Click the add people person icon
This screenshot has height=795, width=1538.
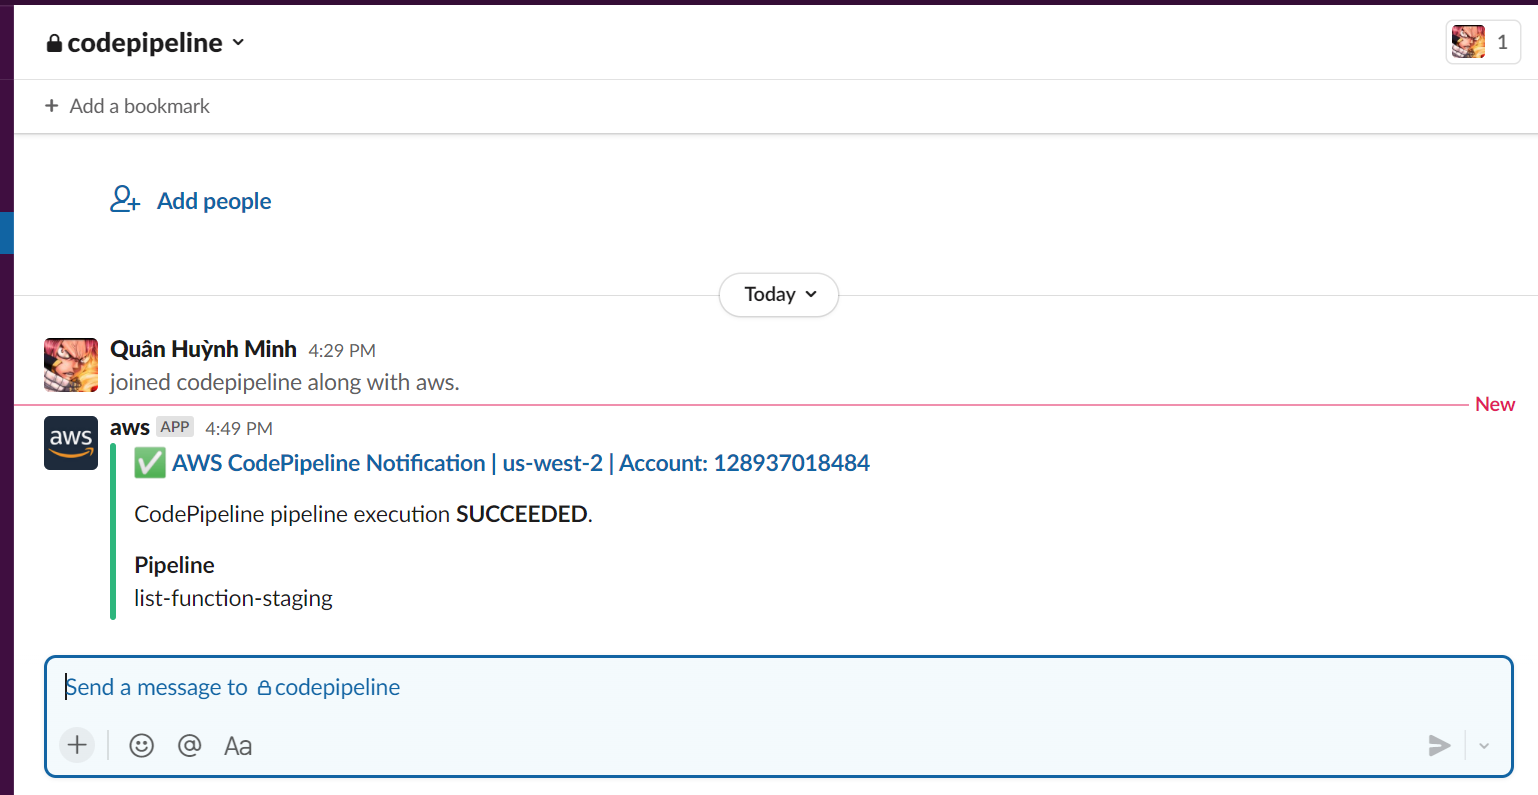[125, 200]
